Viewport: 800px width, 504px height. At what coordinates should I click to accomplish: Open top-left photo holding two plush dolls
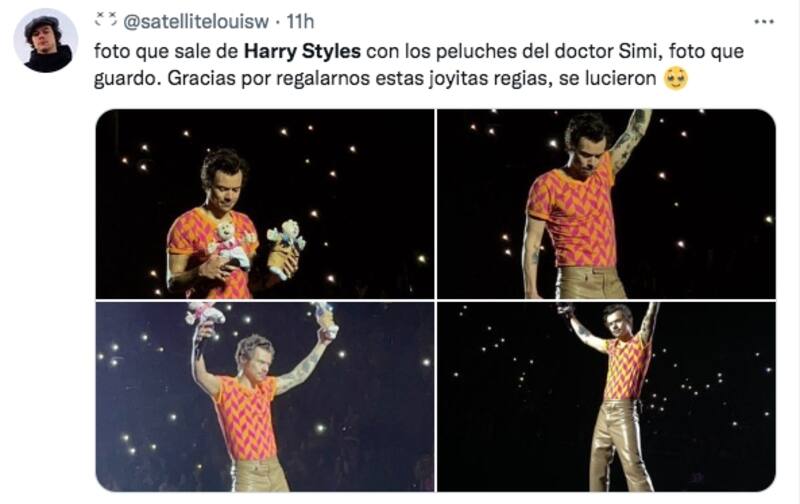coord(265,204)
